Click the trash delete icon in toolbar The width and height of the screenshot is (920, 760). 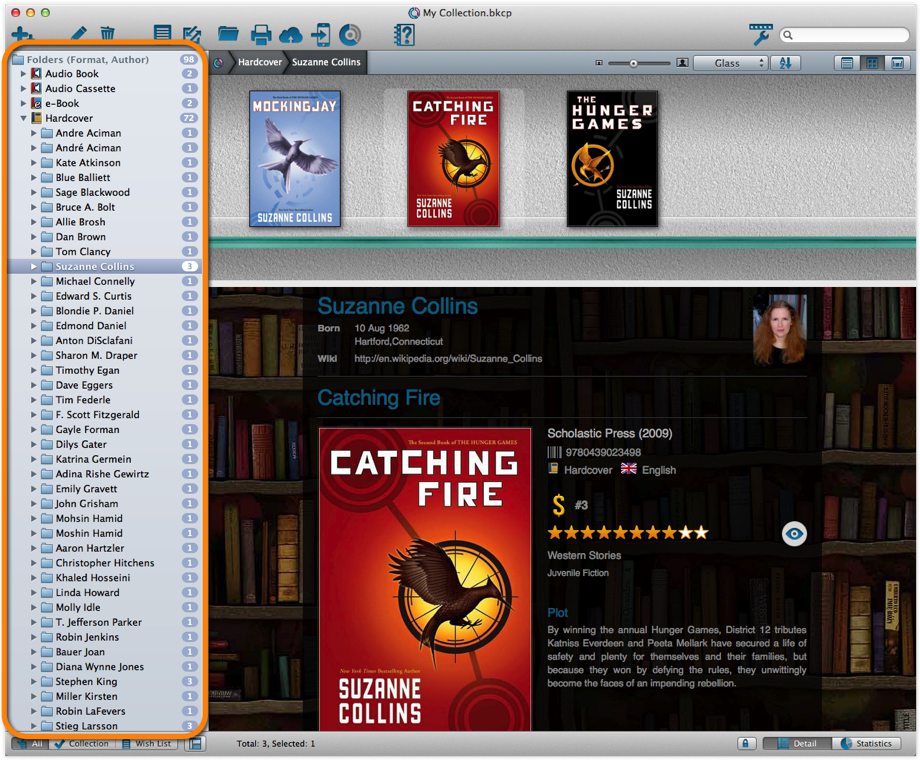click(107, 34)
